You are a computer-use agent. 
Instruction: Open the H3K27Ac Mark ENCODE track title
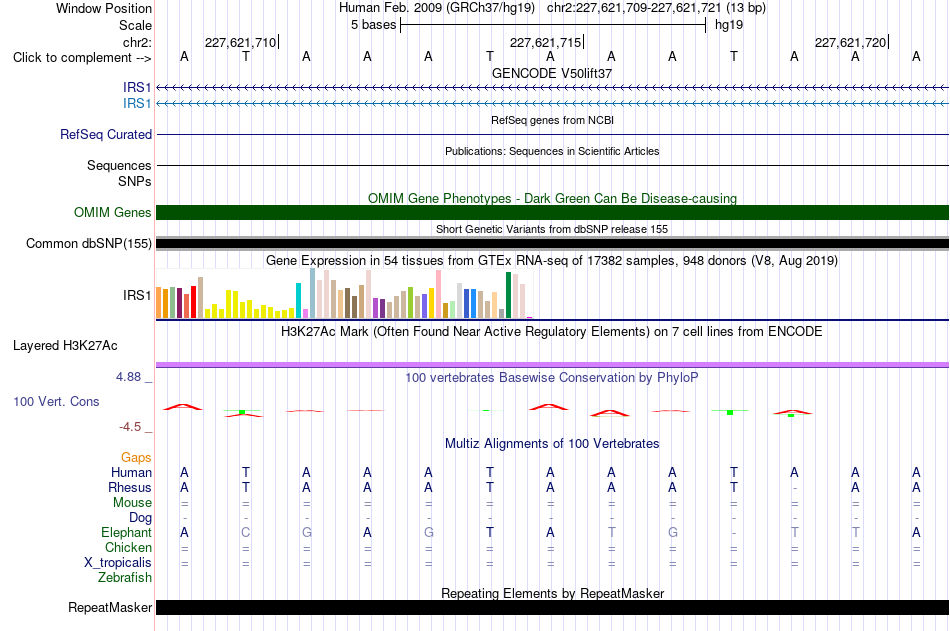point(552,332)
